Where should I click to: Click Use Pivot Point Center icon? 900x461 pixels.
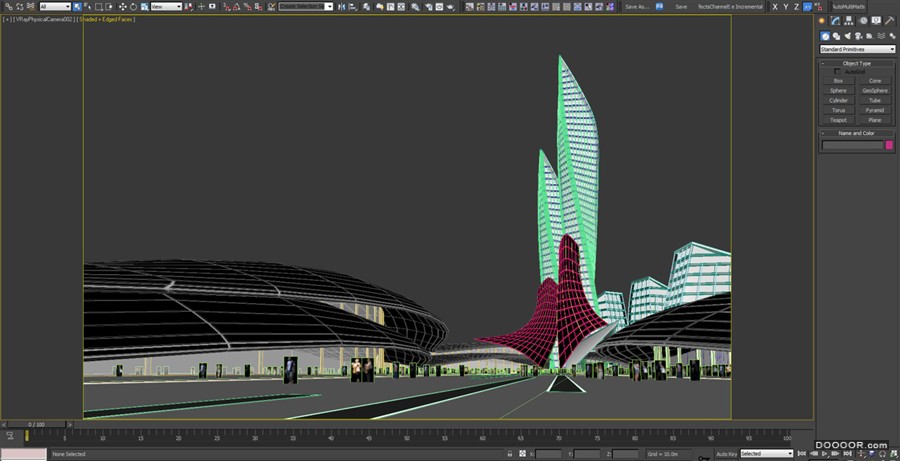pyautogui.click(x=189, y=7)
